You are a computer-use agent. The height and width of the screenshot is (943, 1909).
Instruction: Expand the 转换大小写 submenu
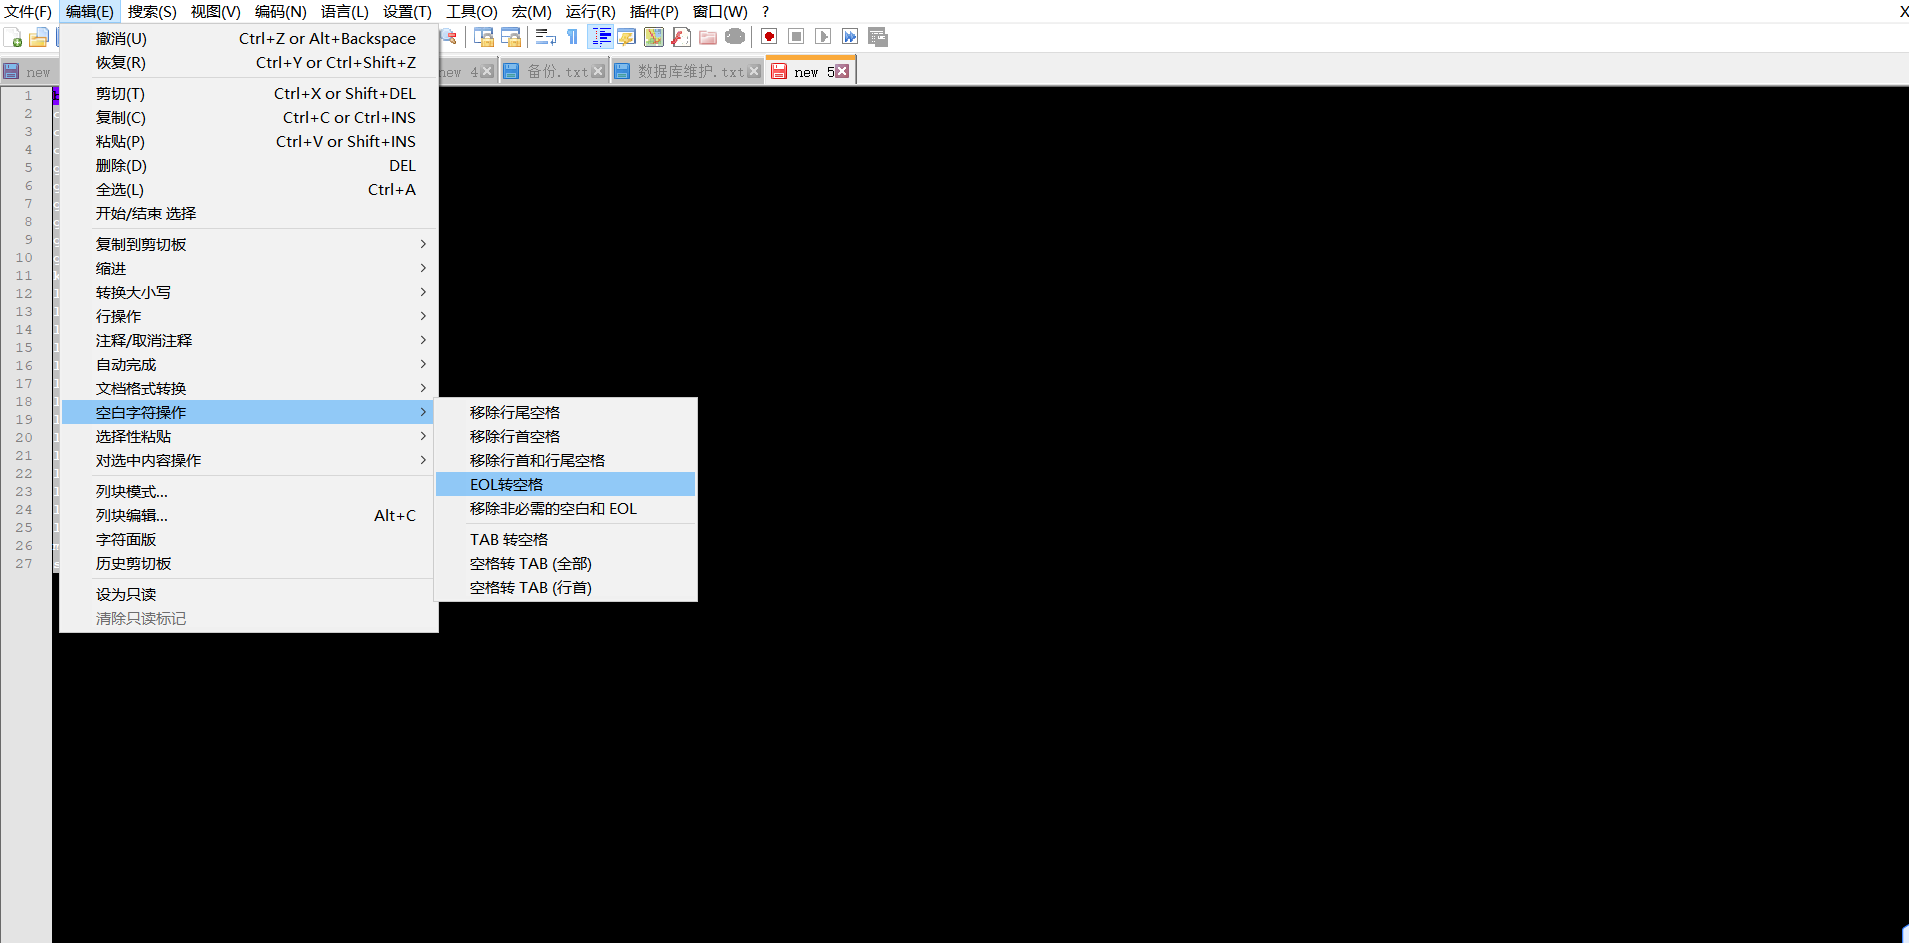pos(249,292)
